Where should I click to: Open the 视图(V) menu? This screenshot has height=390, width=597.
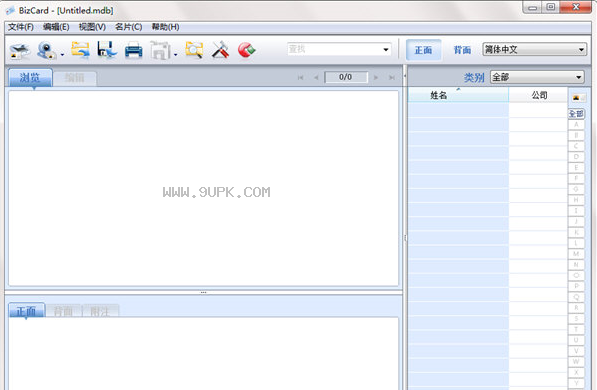click(x=92, y=27)
